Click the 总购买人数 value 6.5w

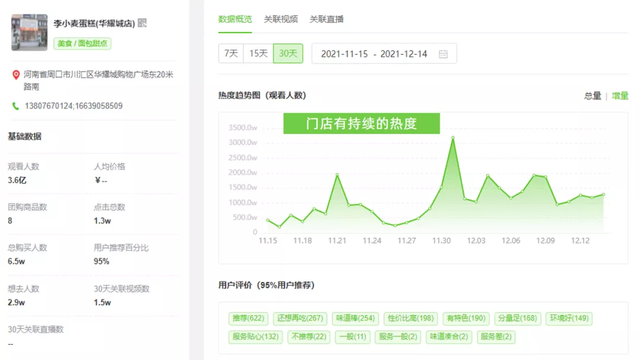coord(16,262)
